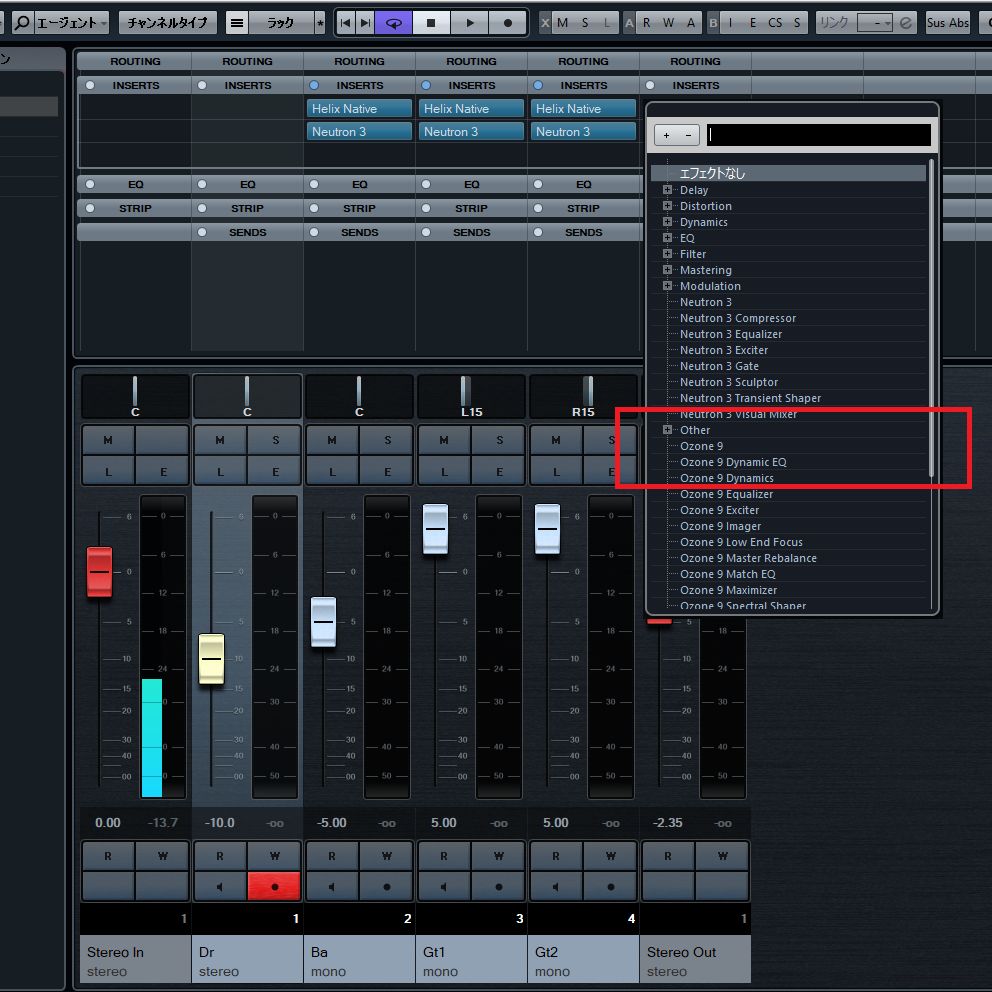
Task: Click the go to right locator button
Action: click(365, 23)
